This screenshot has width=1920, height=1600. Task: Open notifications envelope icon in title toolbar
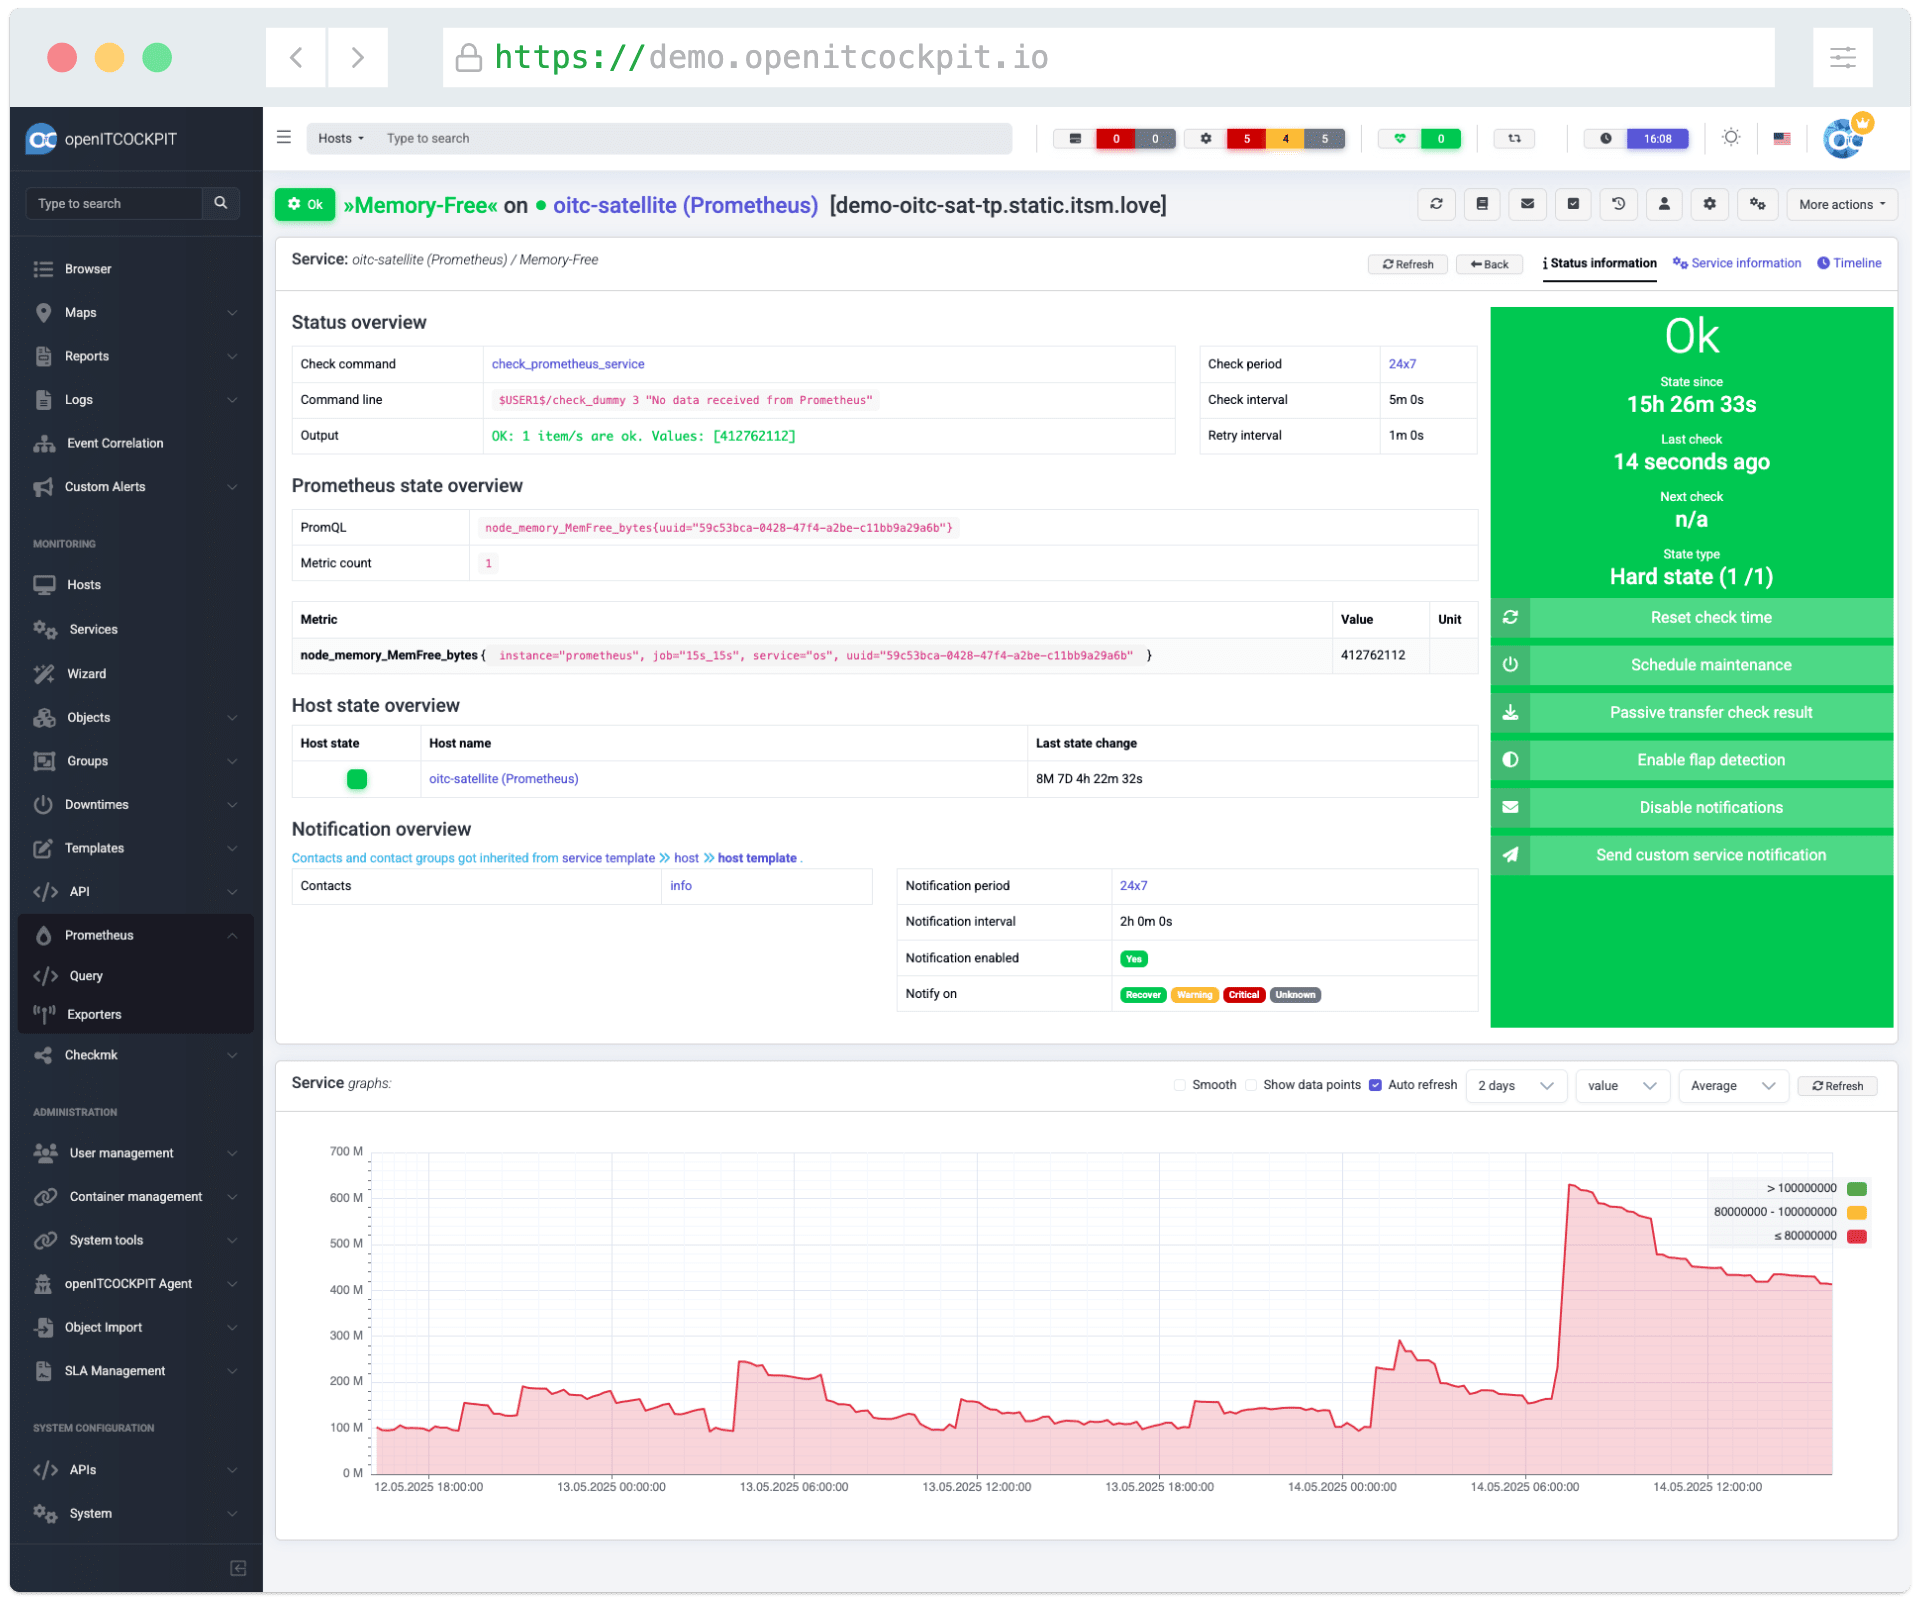pos(1527,204)
